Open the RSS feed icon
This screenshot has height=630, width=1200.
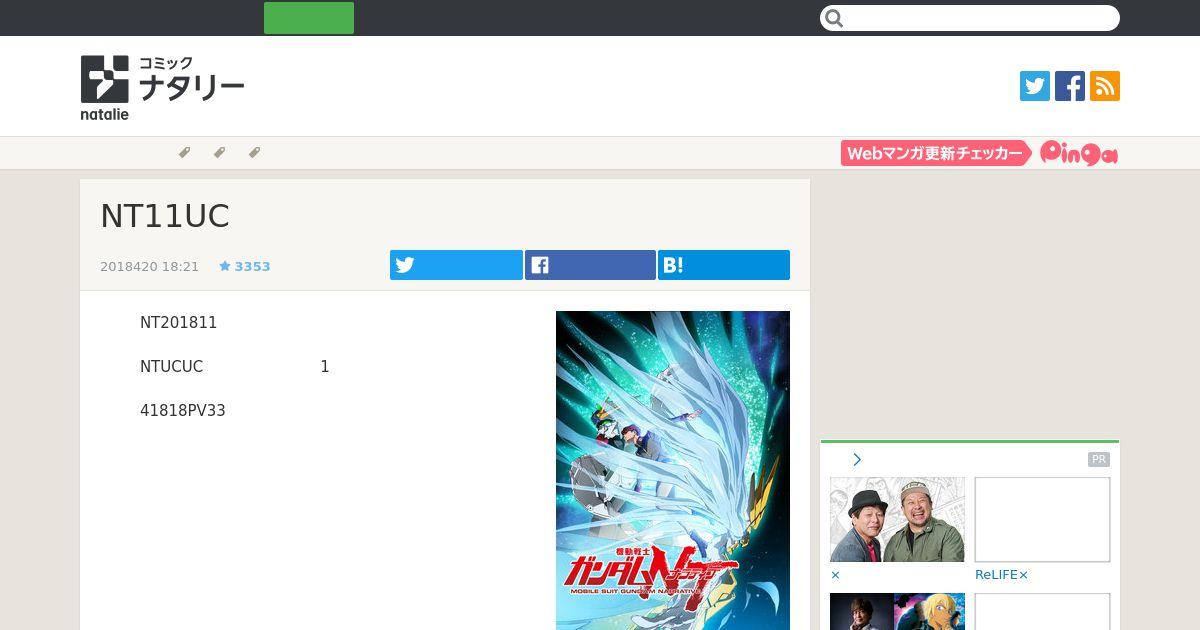tap(1105, 86)
